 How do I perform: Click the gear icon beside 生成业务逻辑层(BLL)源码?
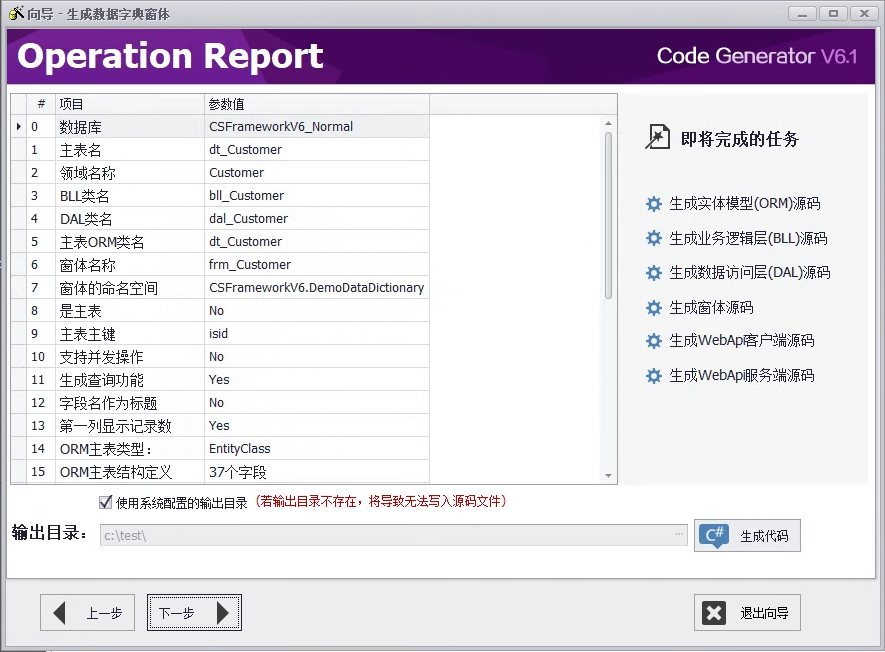click(x=654, y=238)
